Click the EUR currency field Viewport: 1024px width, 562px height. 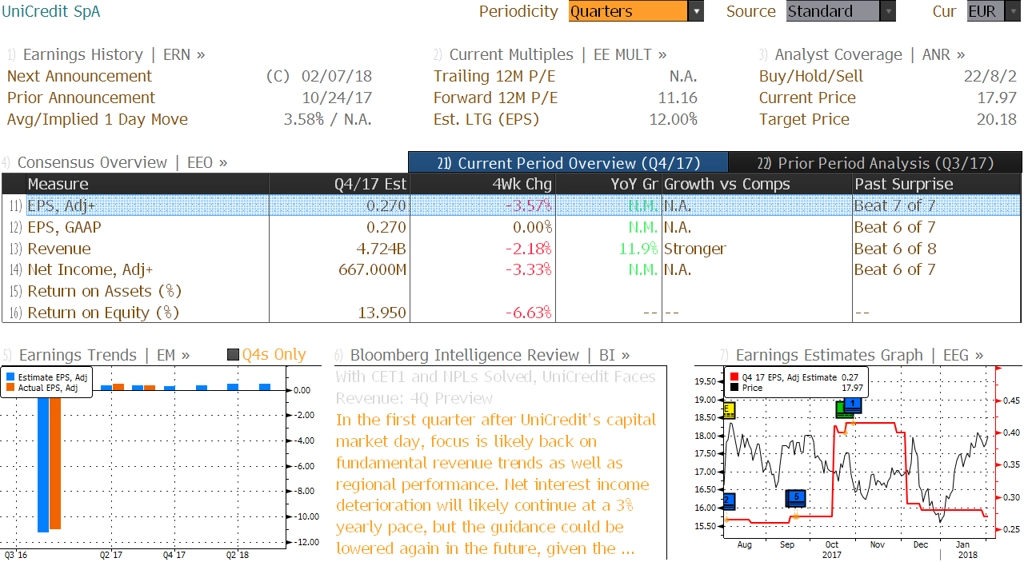(x=988, y=11)
